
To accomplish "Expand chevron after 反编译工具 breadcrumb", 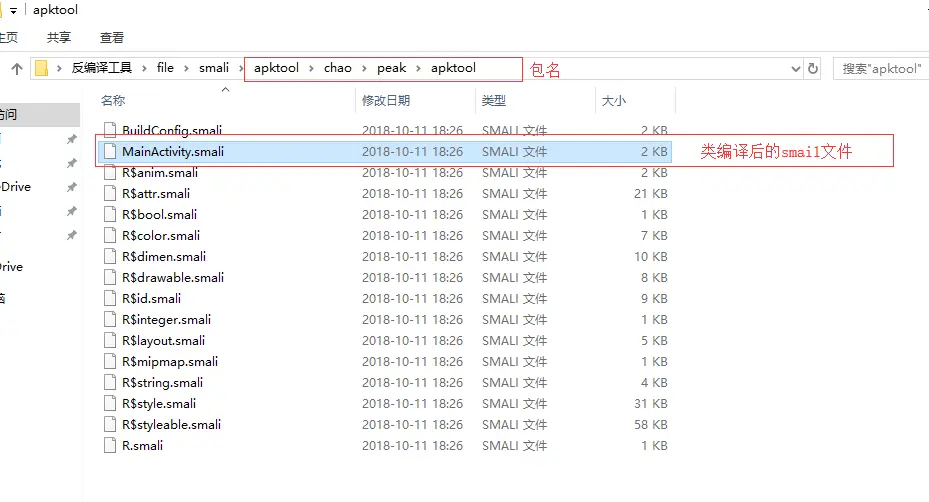I will click(144, 69).
